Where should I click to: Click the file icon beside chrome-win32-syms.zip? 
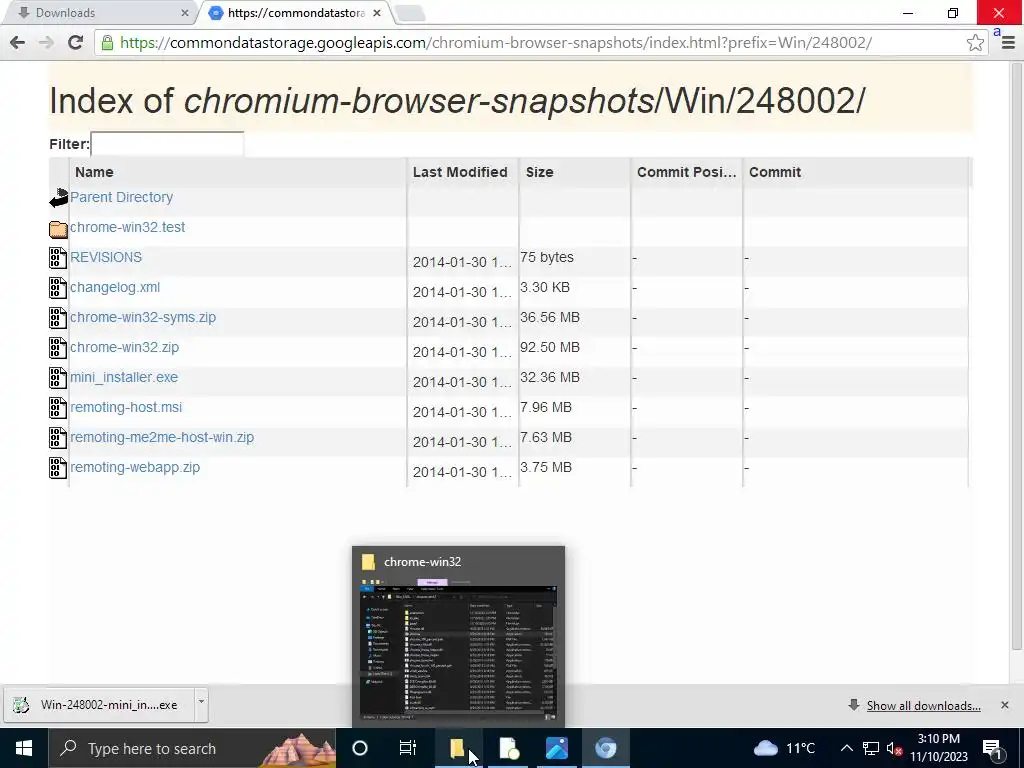click(x=58, y=318)
